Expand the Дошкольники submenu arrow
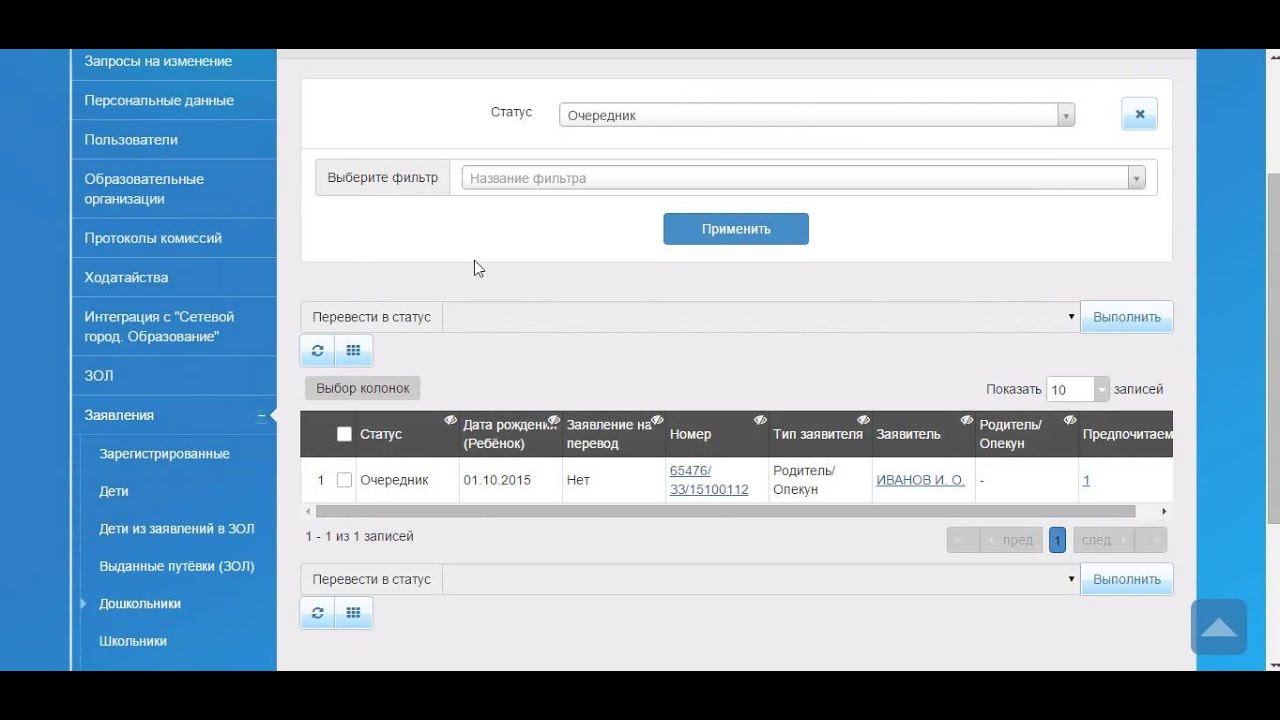Screen dimensions: 1280x720 pos(84,603)
